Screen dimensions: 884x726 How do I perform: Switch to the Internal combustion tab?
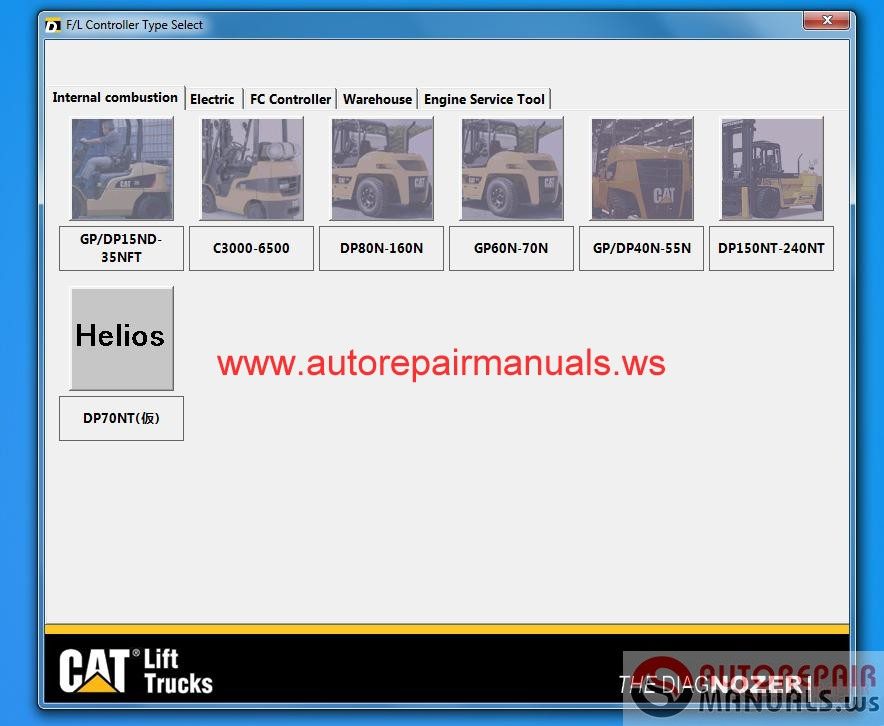(115, 98)
